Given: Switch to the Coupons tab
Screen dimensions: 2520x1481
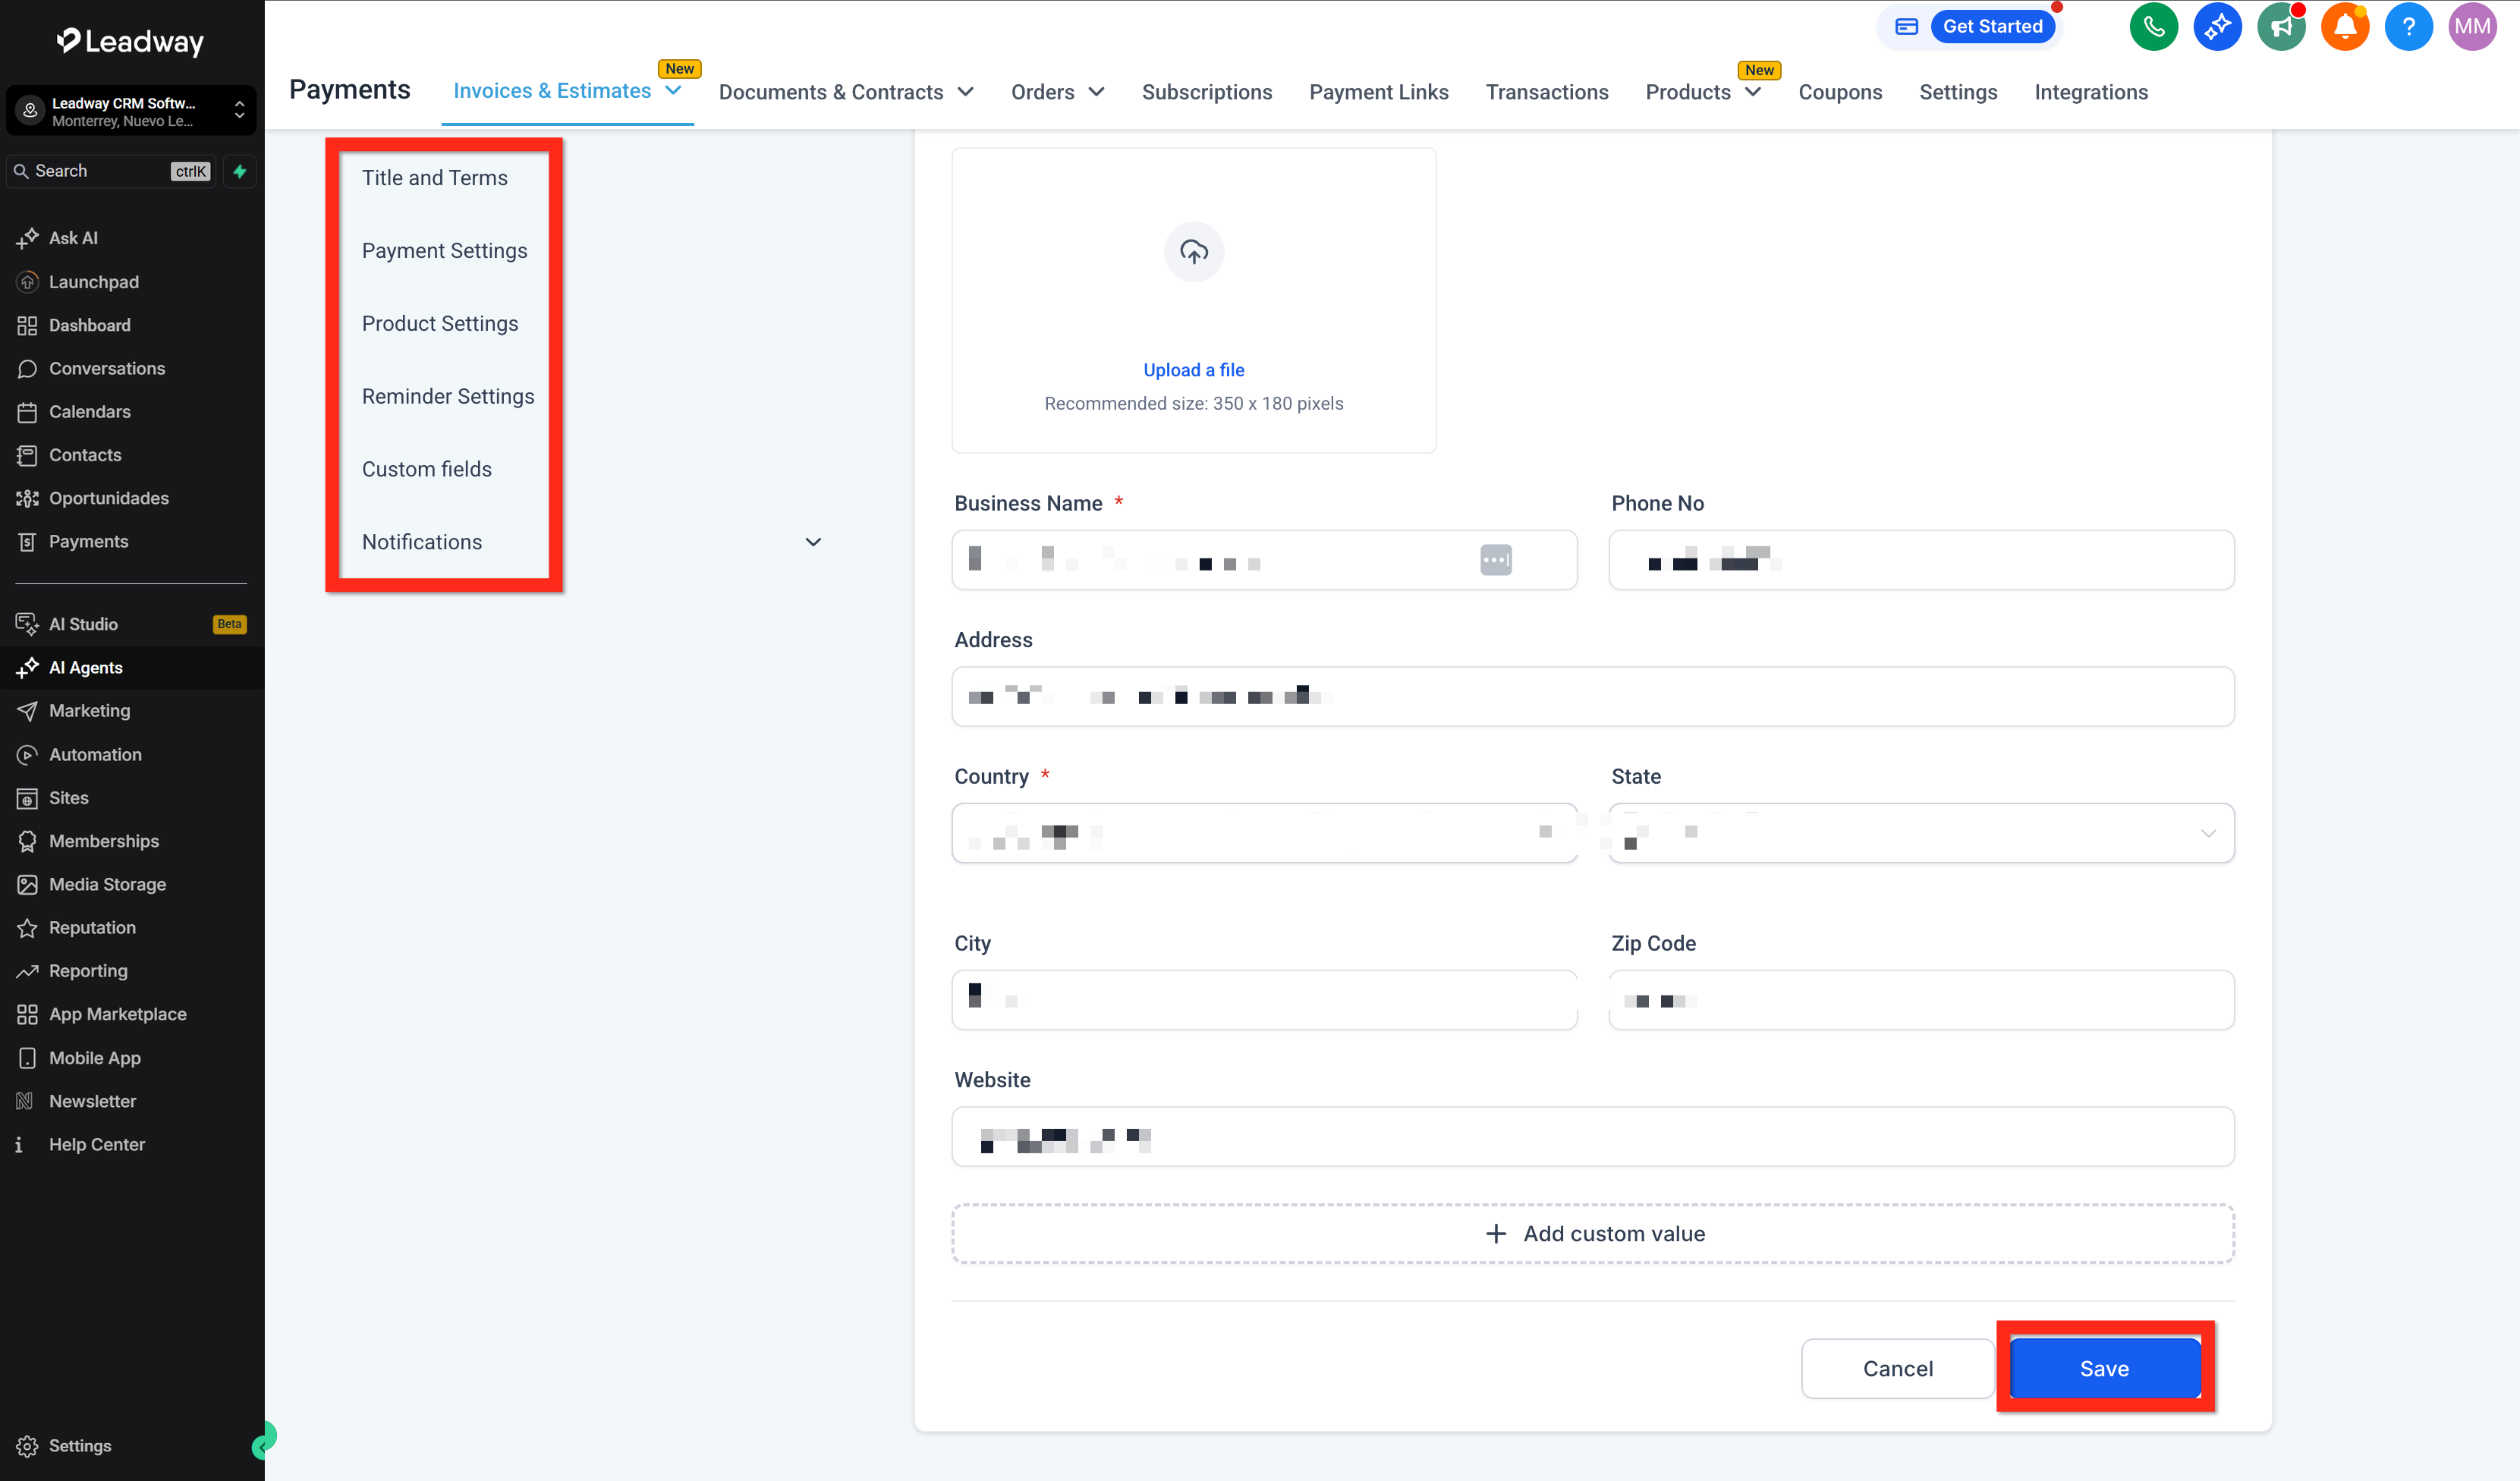Looking at the screenshot, I should pyautogui.click(x=1840, y=92).
